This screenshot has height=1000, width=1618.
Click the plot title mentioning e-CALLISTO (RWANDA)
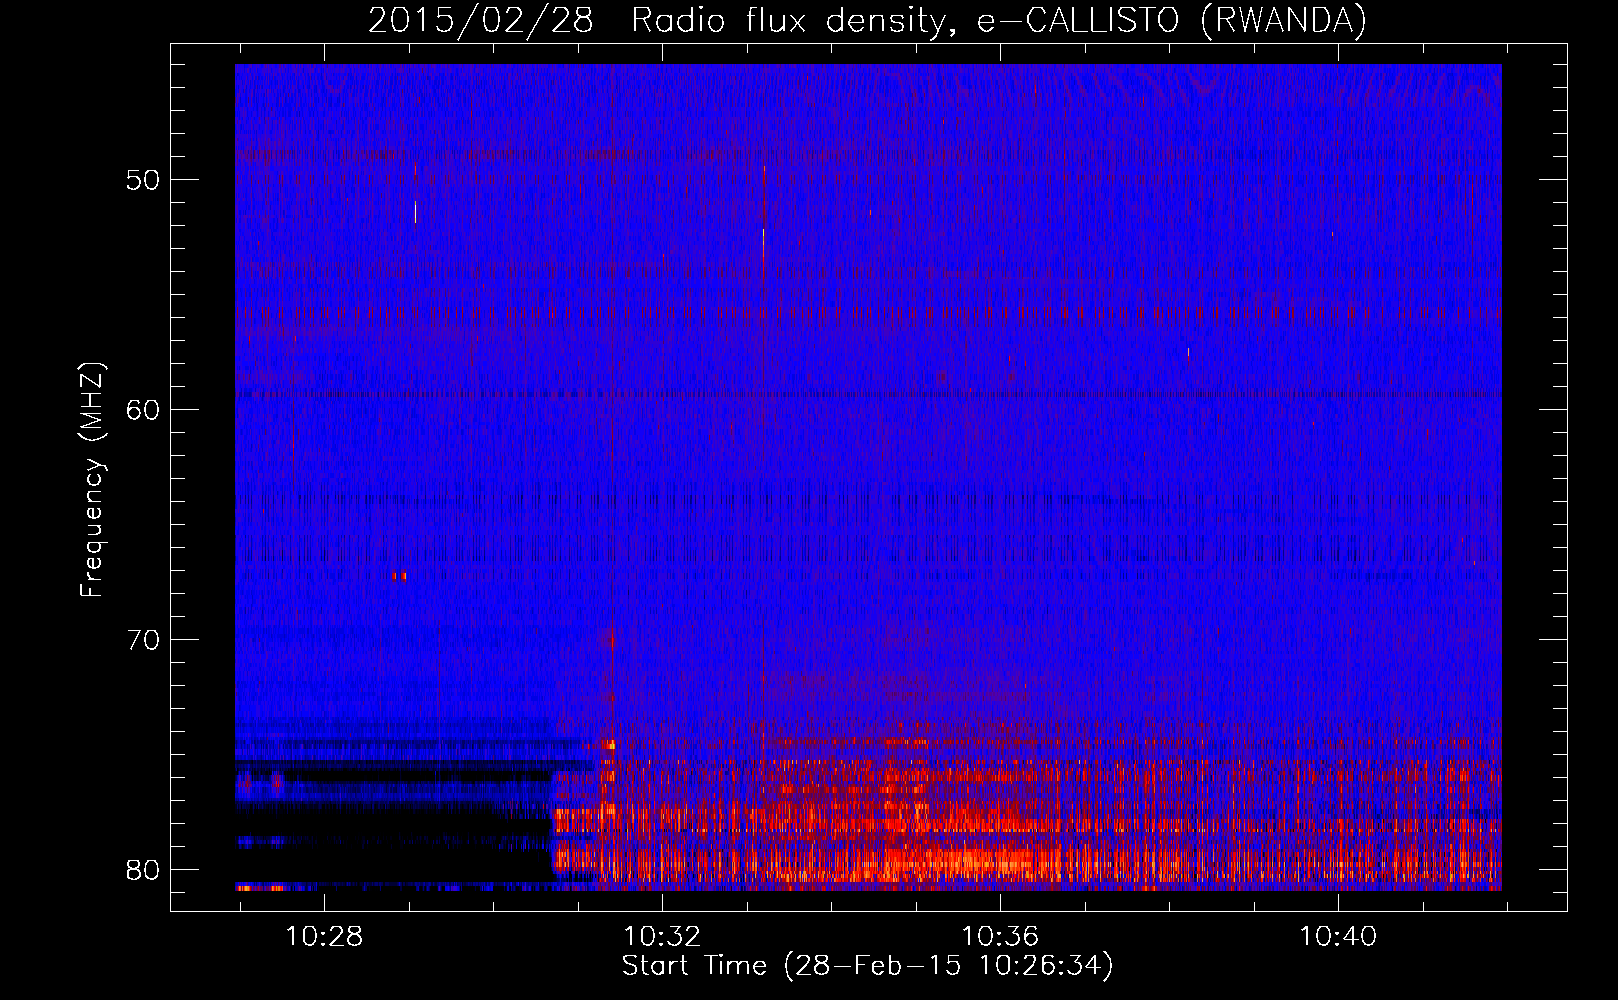pyautogui.click(x=867, y=20)
